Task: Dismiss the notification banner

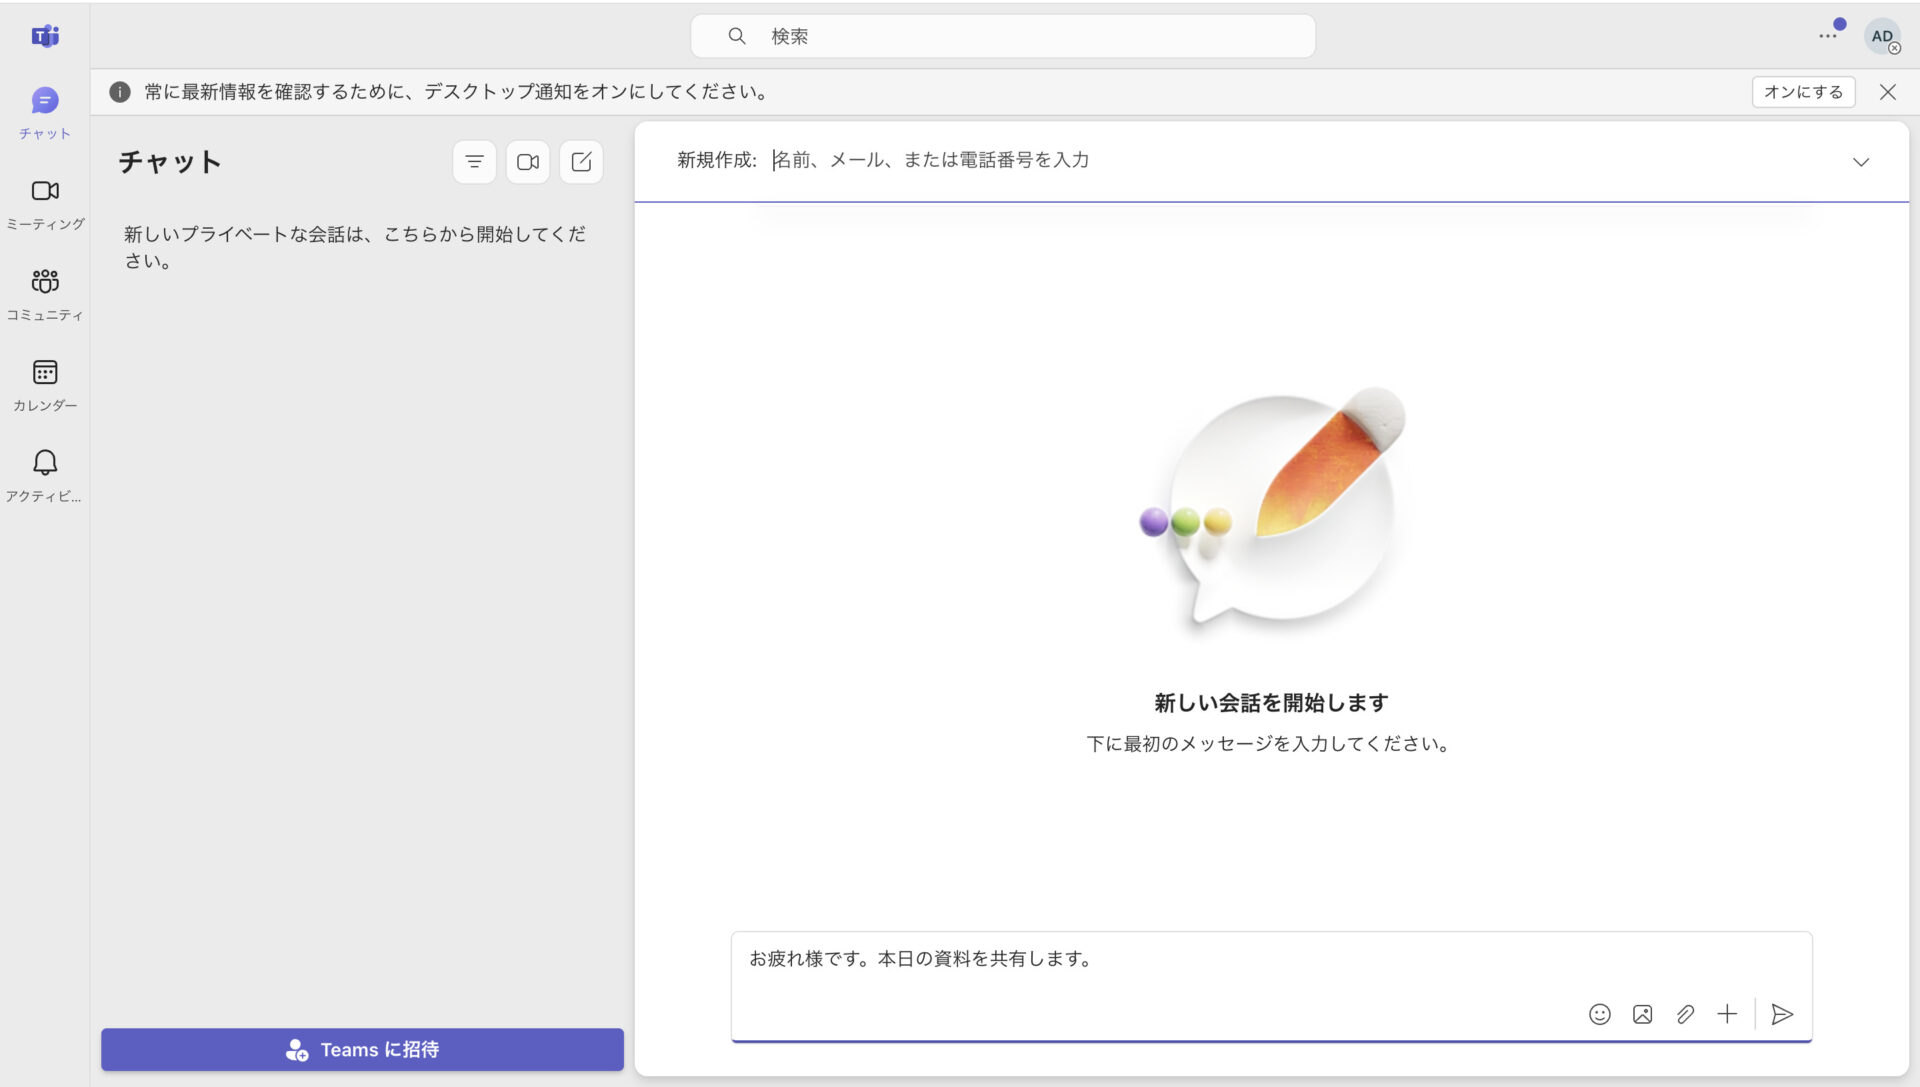Action: [x=1889, y=92]
